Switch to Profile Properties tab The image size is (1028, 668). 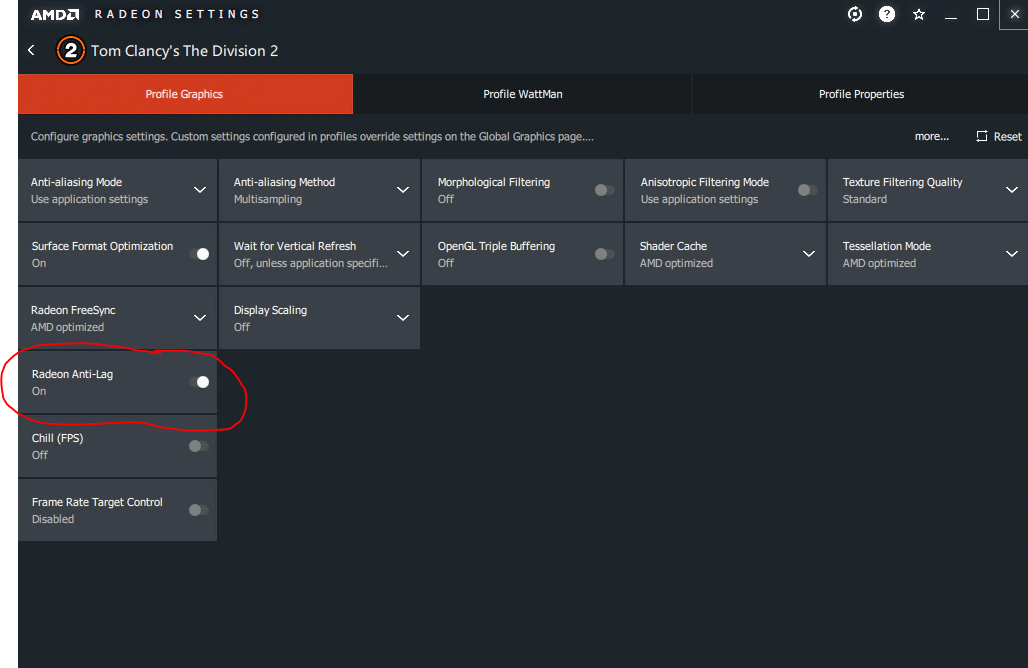pos(861,94)
